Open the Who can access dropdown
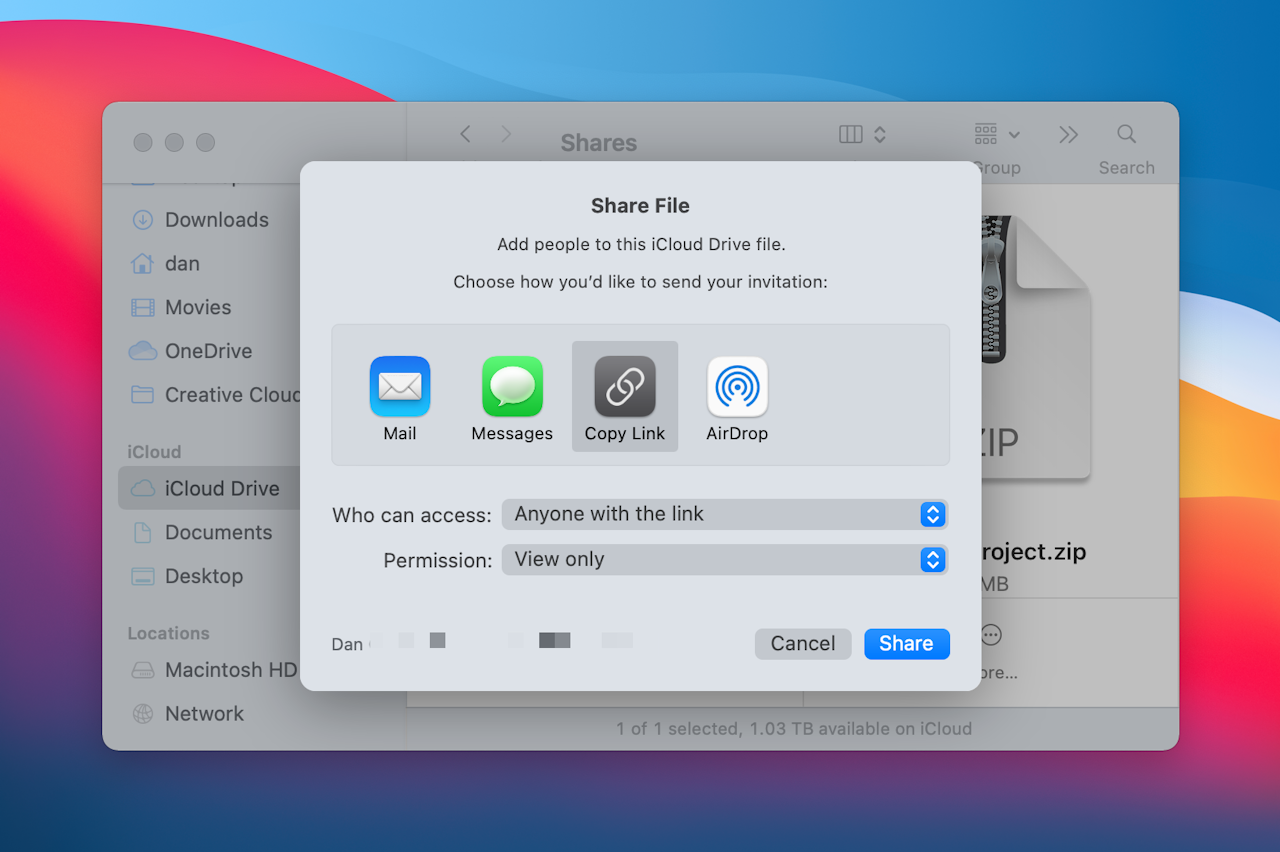Viewport: 1280px width, 852px height. coord(725,514)
